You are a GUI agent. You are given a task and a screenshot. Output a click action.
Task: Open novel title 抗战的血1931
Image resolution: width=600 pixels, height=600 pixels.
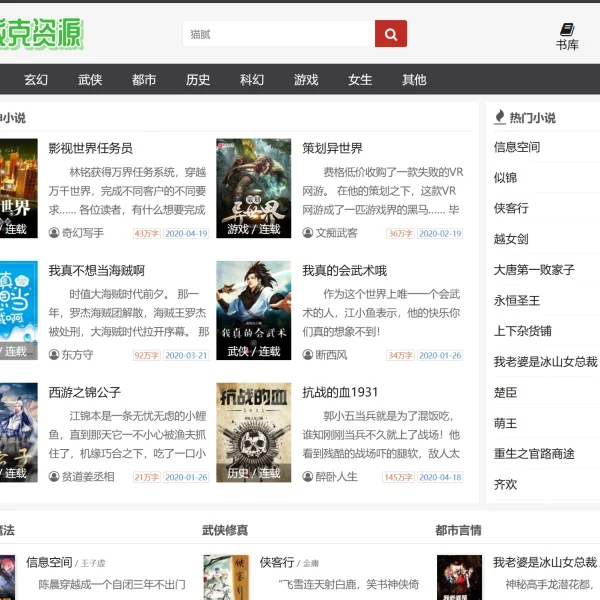click(x=340, y=392)
